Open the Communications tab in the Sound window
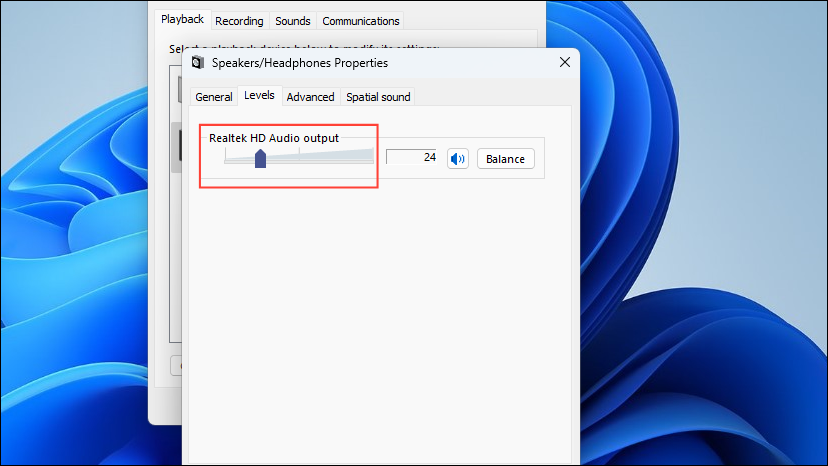The height and width of the screenshot is (466, 828). pos(361,21)
